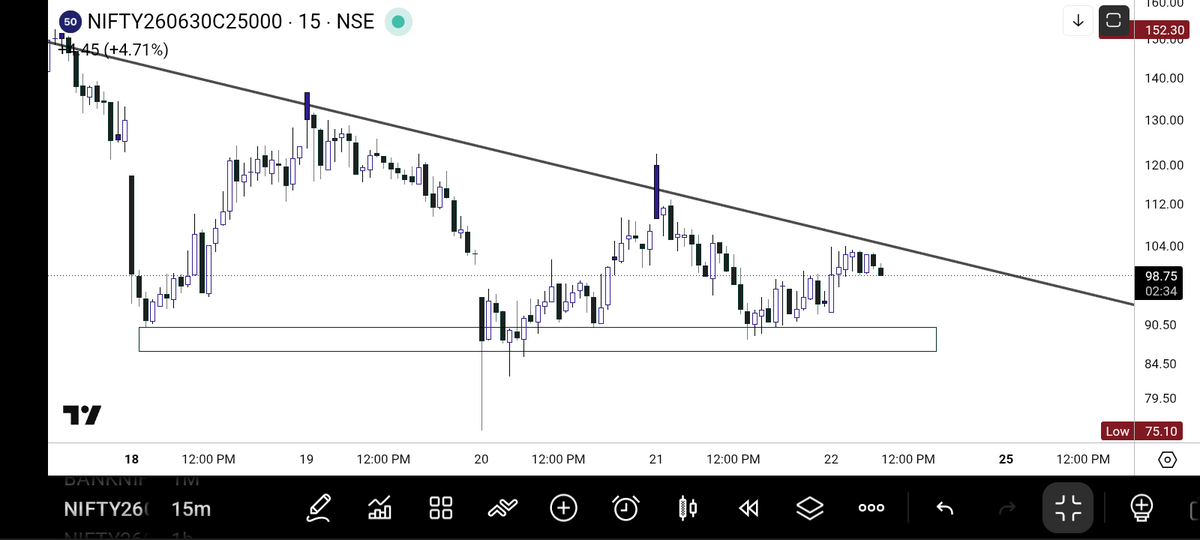Select the date label 22 on time axis
The width and height of the screenshot is (1200, 540).
pos(831,459)
